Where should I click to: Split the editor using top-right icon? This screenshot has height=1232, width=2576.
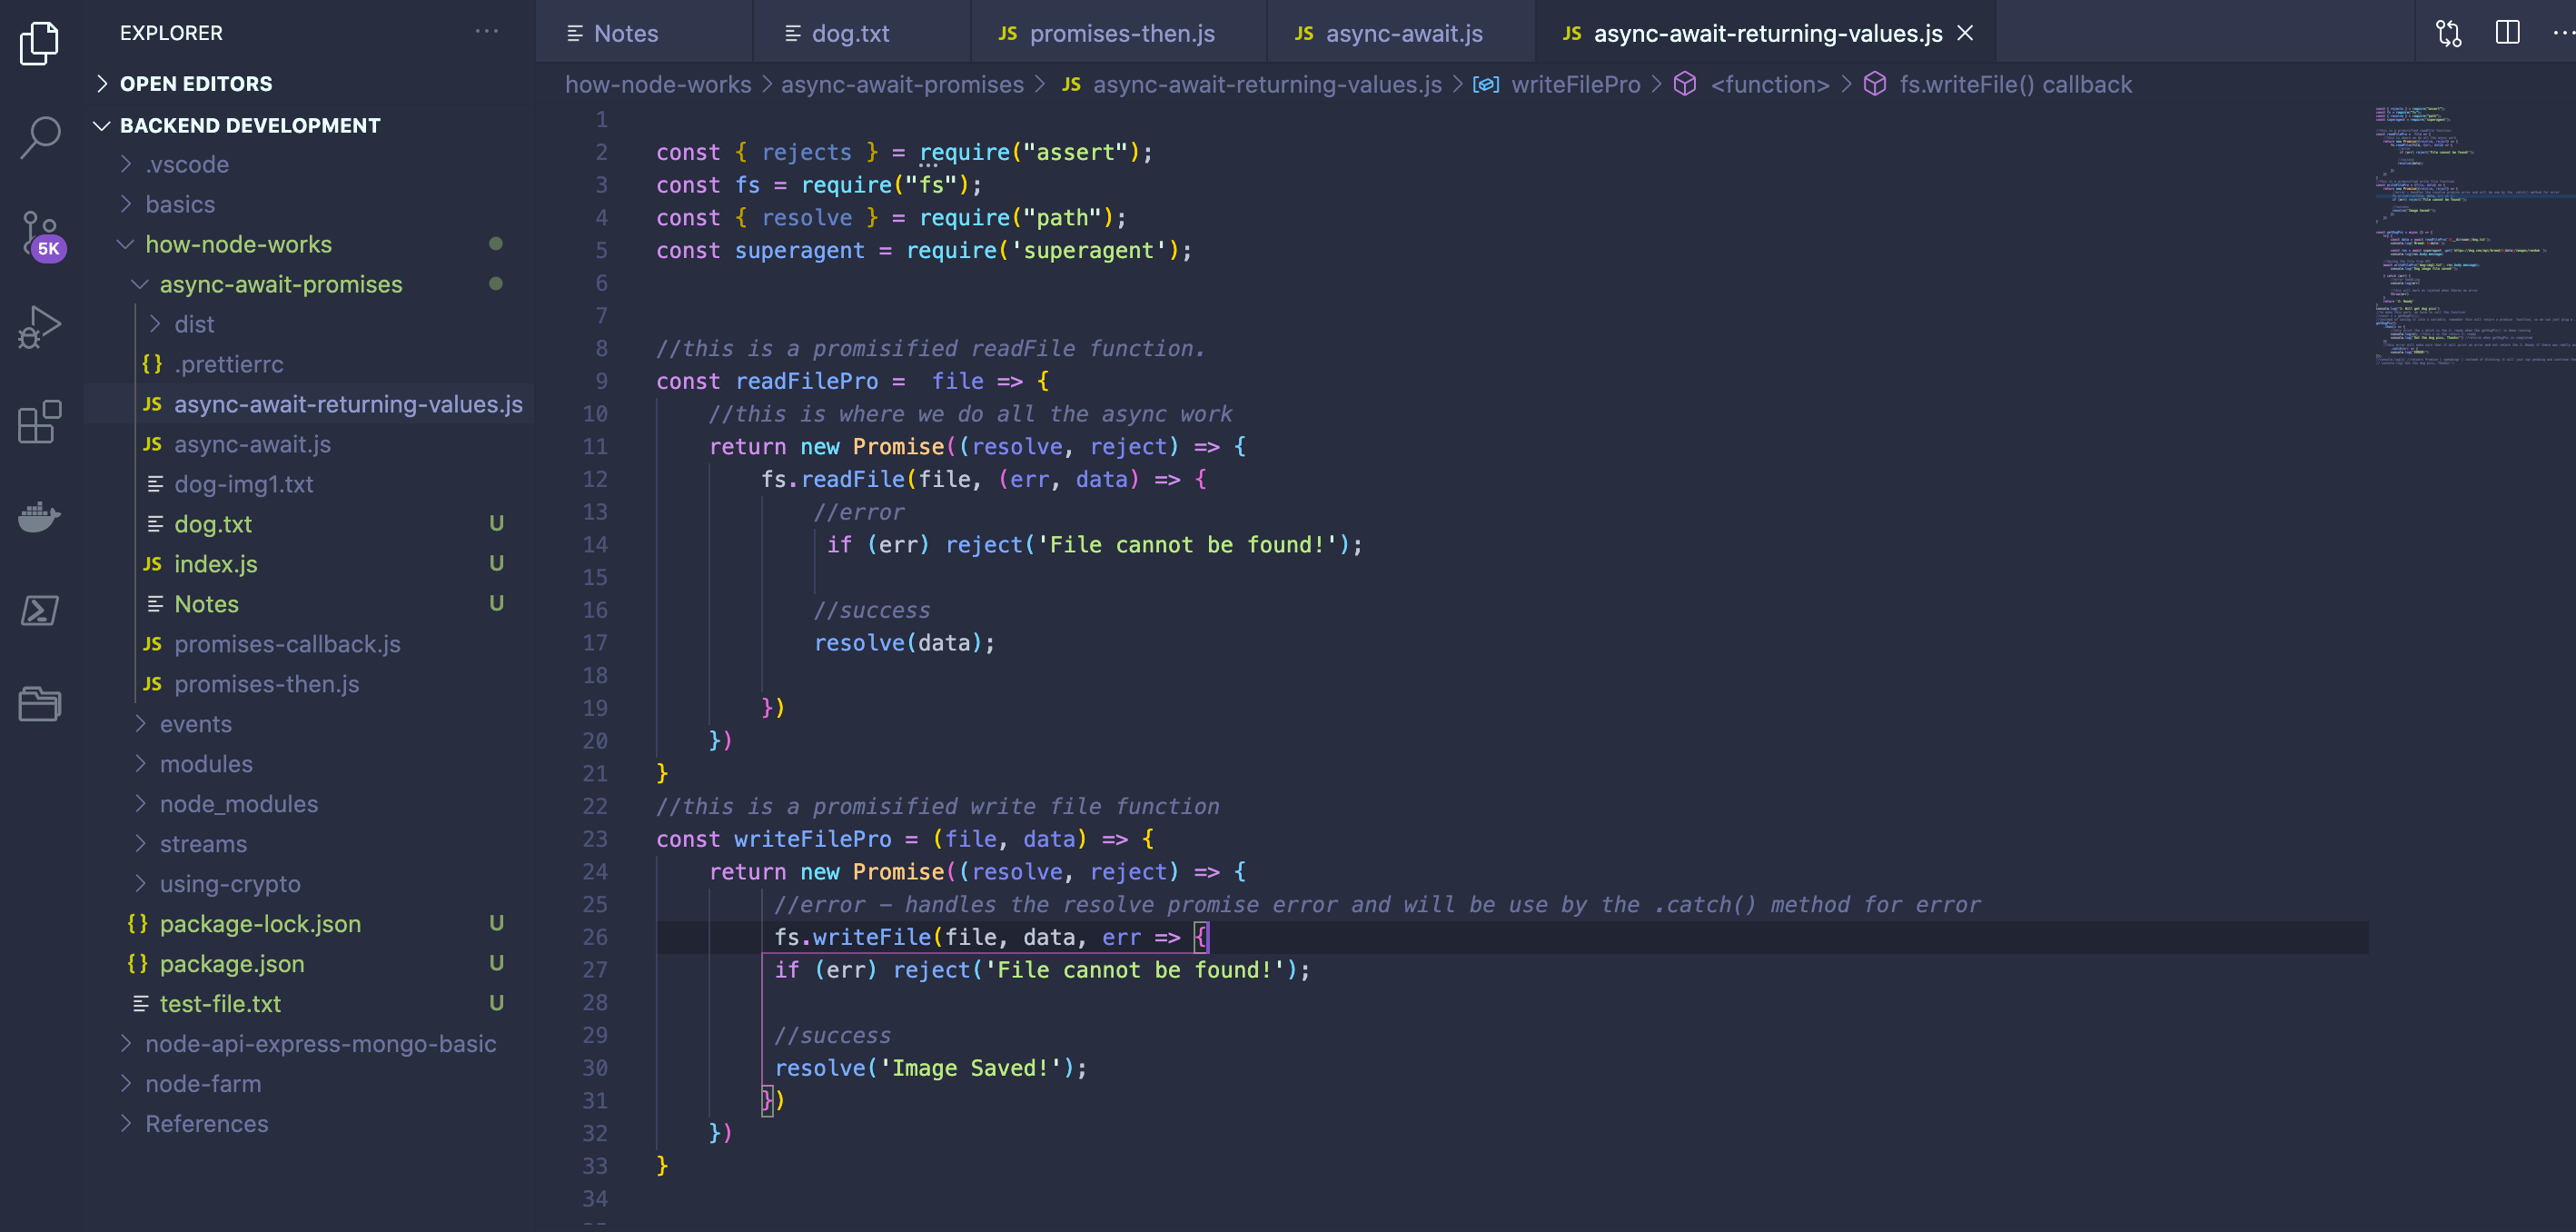2508,32
